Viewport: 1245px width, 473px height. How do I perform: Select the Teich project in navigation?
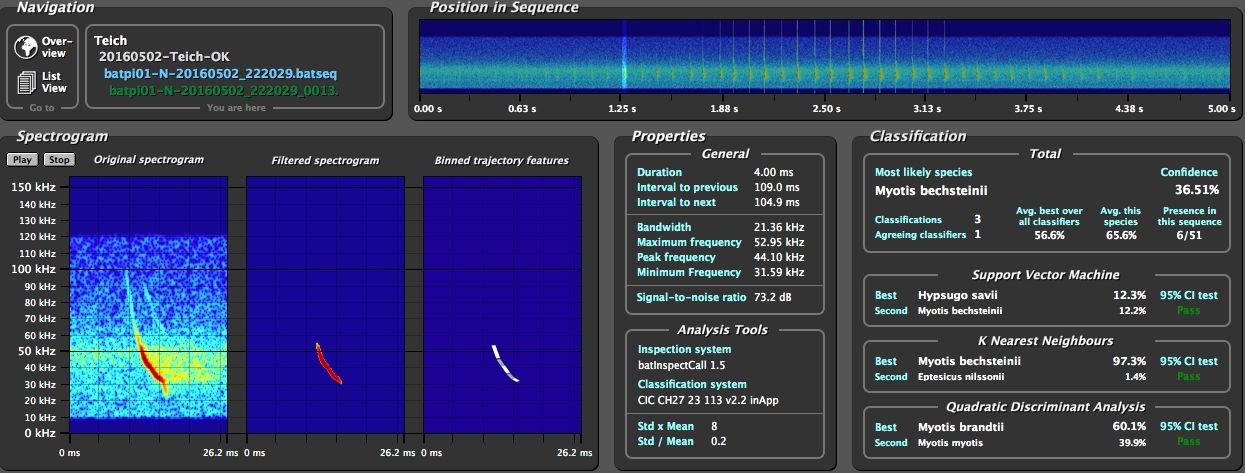pos(109,41)
